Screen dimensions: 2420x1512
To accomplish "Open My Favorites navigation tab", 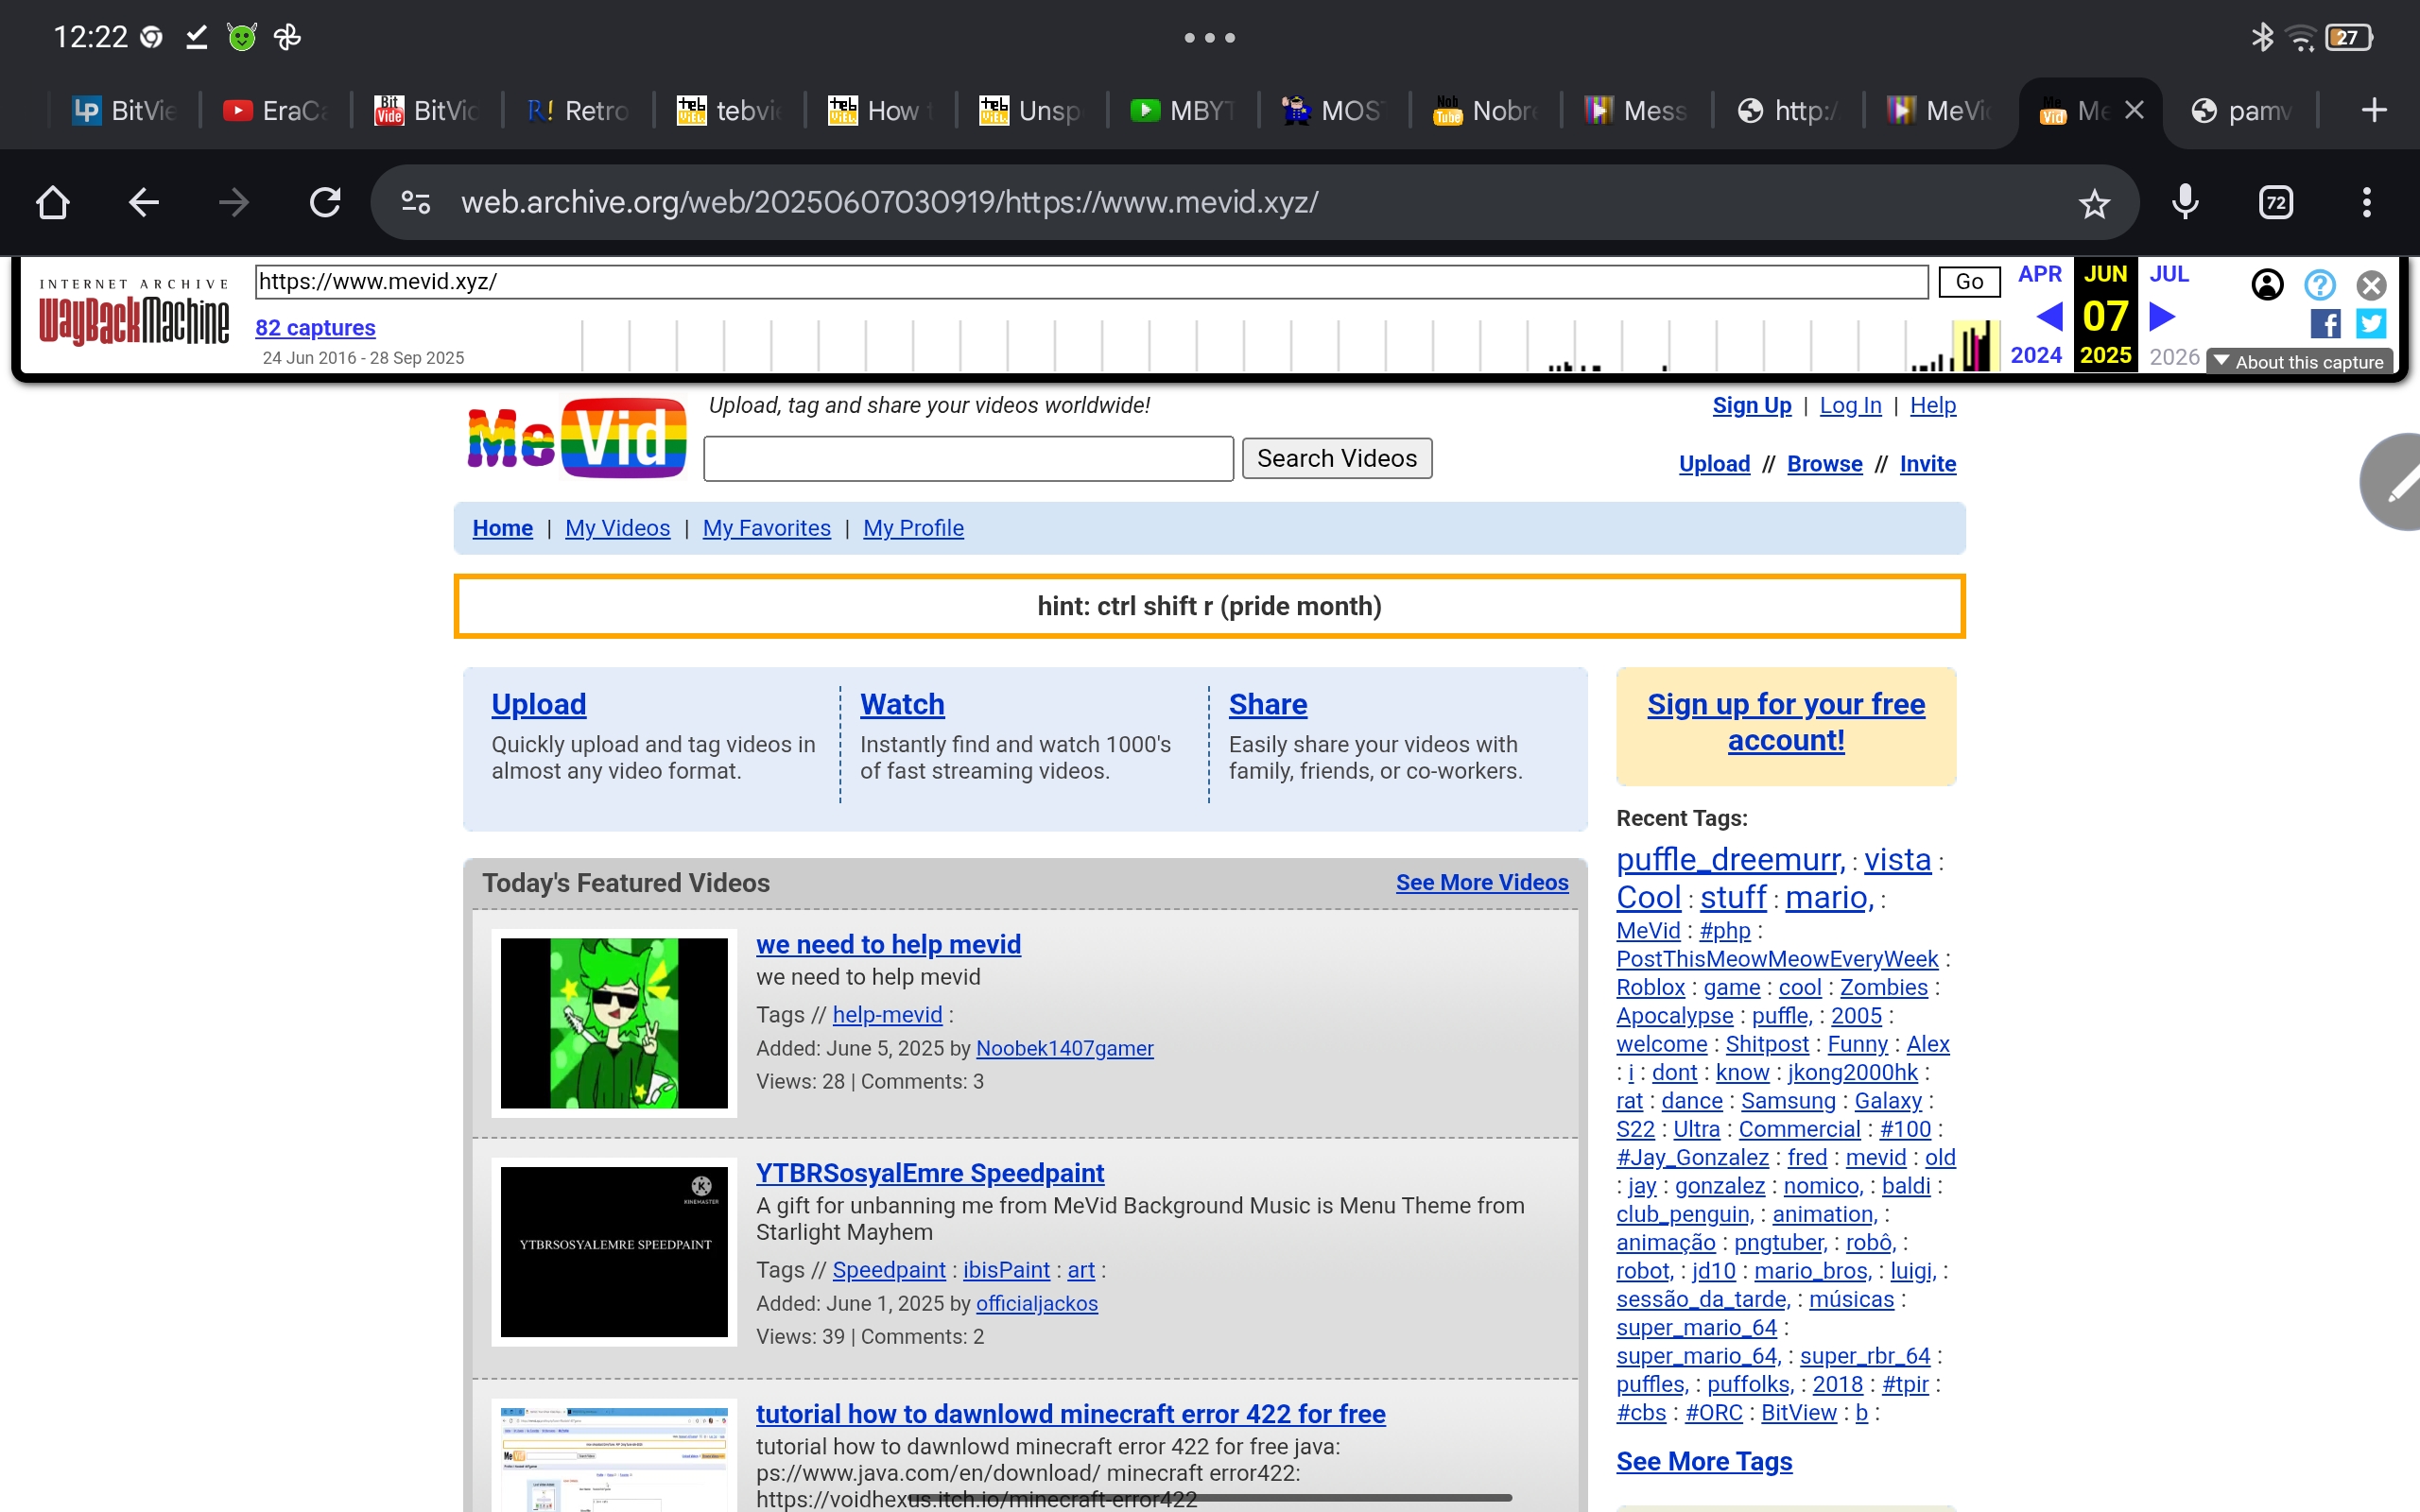I will coord(766,528).
